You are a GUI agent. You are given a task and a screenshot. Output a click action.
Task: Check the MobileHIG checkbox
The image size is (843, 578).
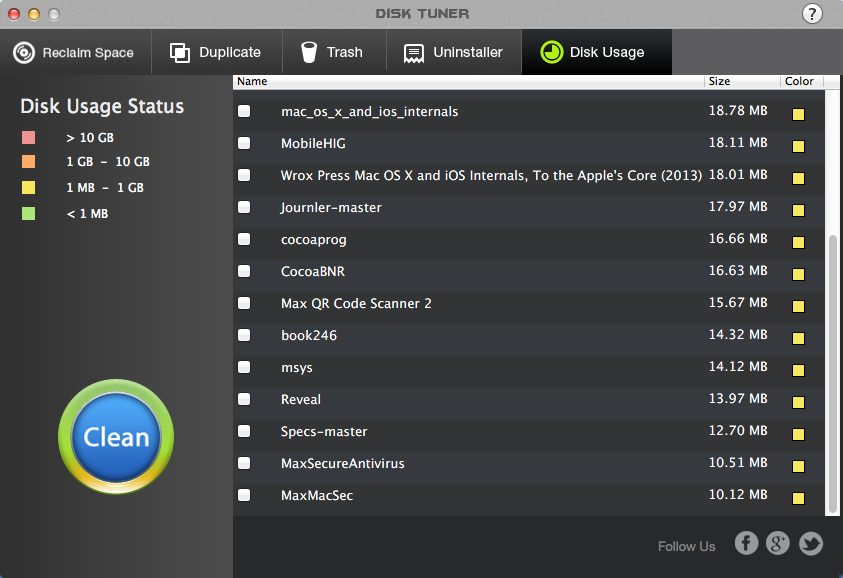[x=244, y=143]
